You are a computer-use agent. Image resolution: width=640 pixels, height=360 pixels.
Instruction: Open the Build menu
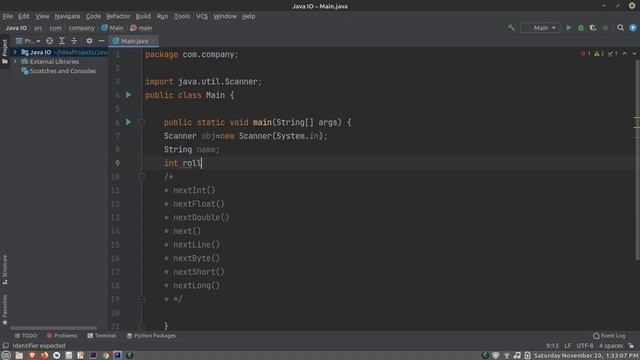pos(143,16)
